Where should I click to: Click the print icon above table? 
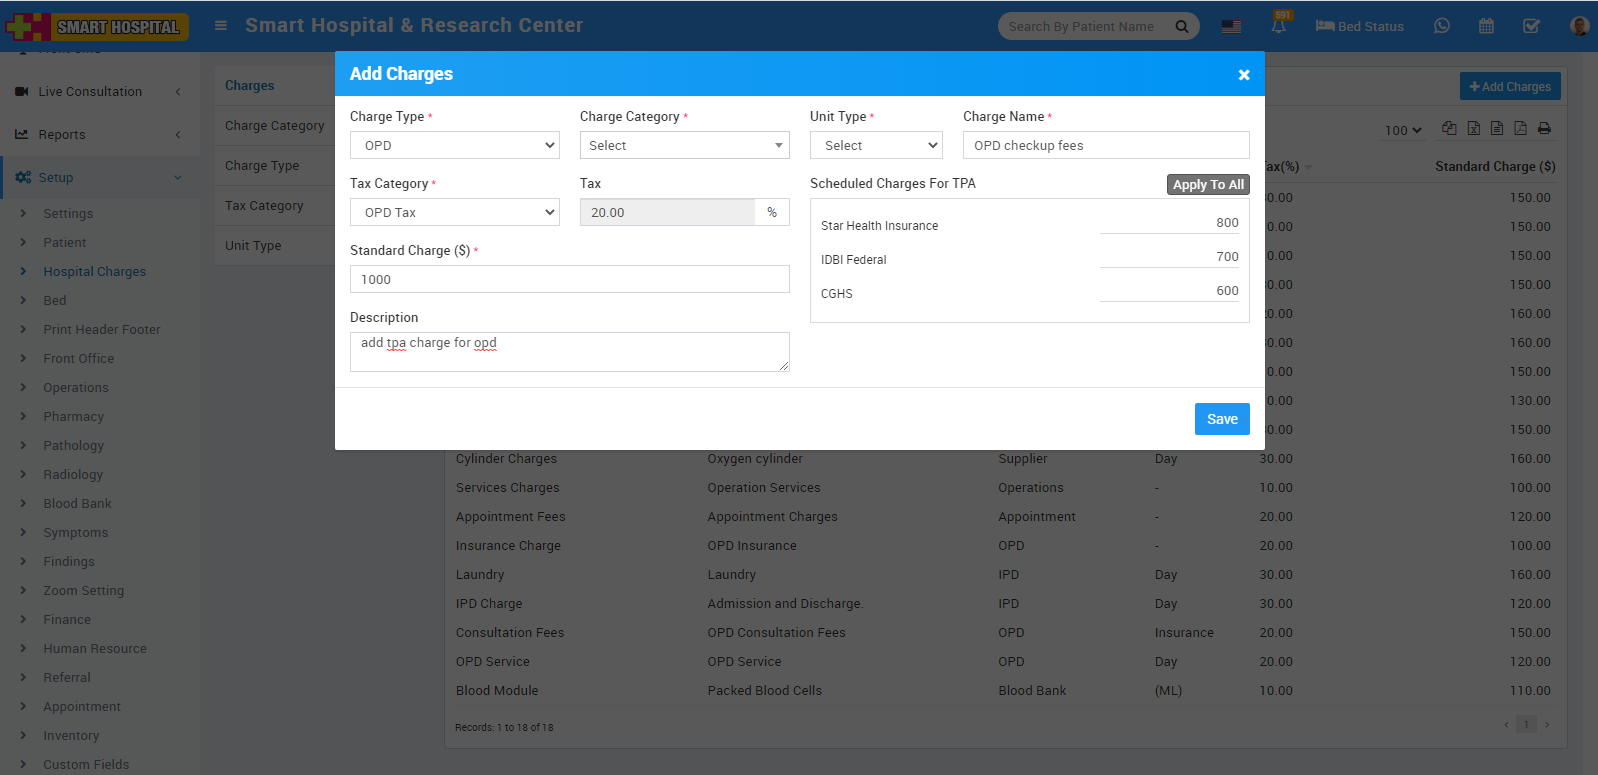tap(1544, 128)
